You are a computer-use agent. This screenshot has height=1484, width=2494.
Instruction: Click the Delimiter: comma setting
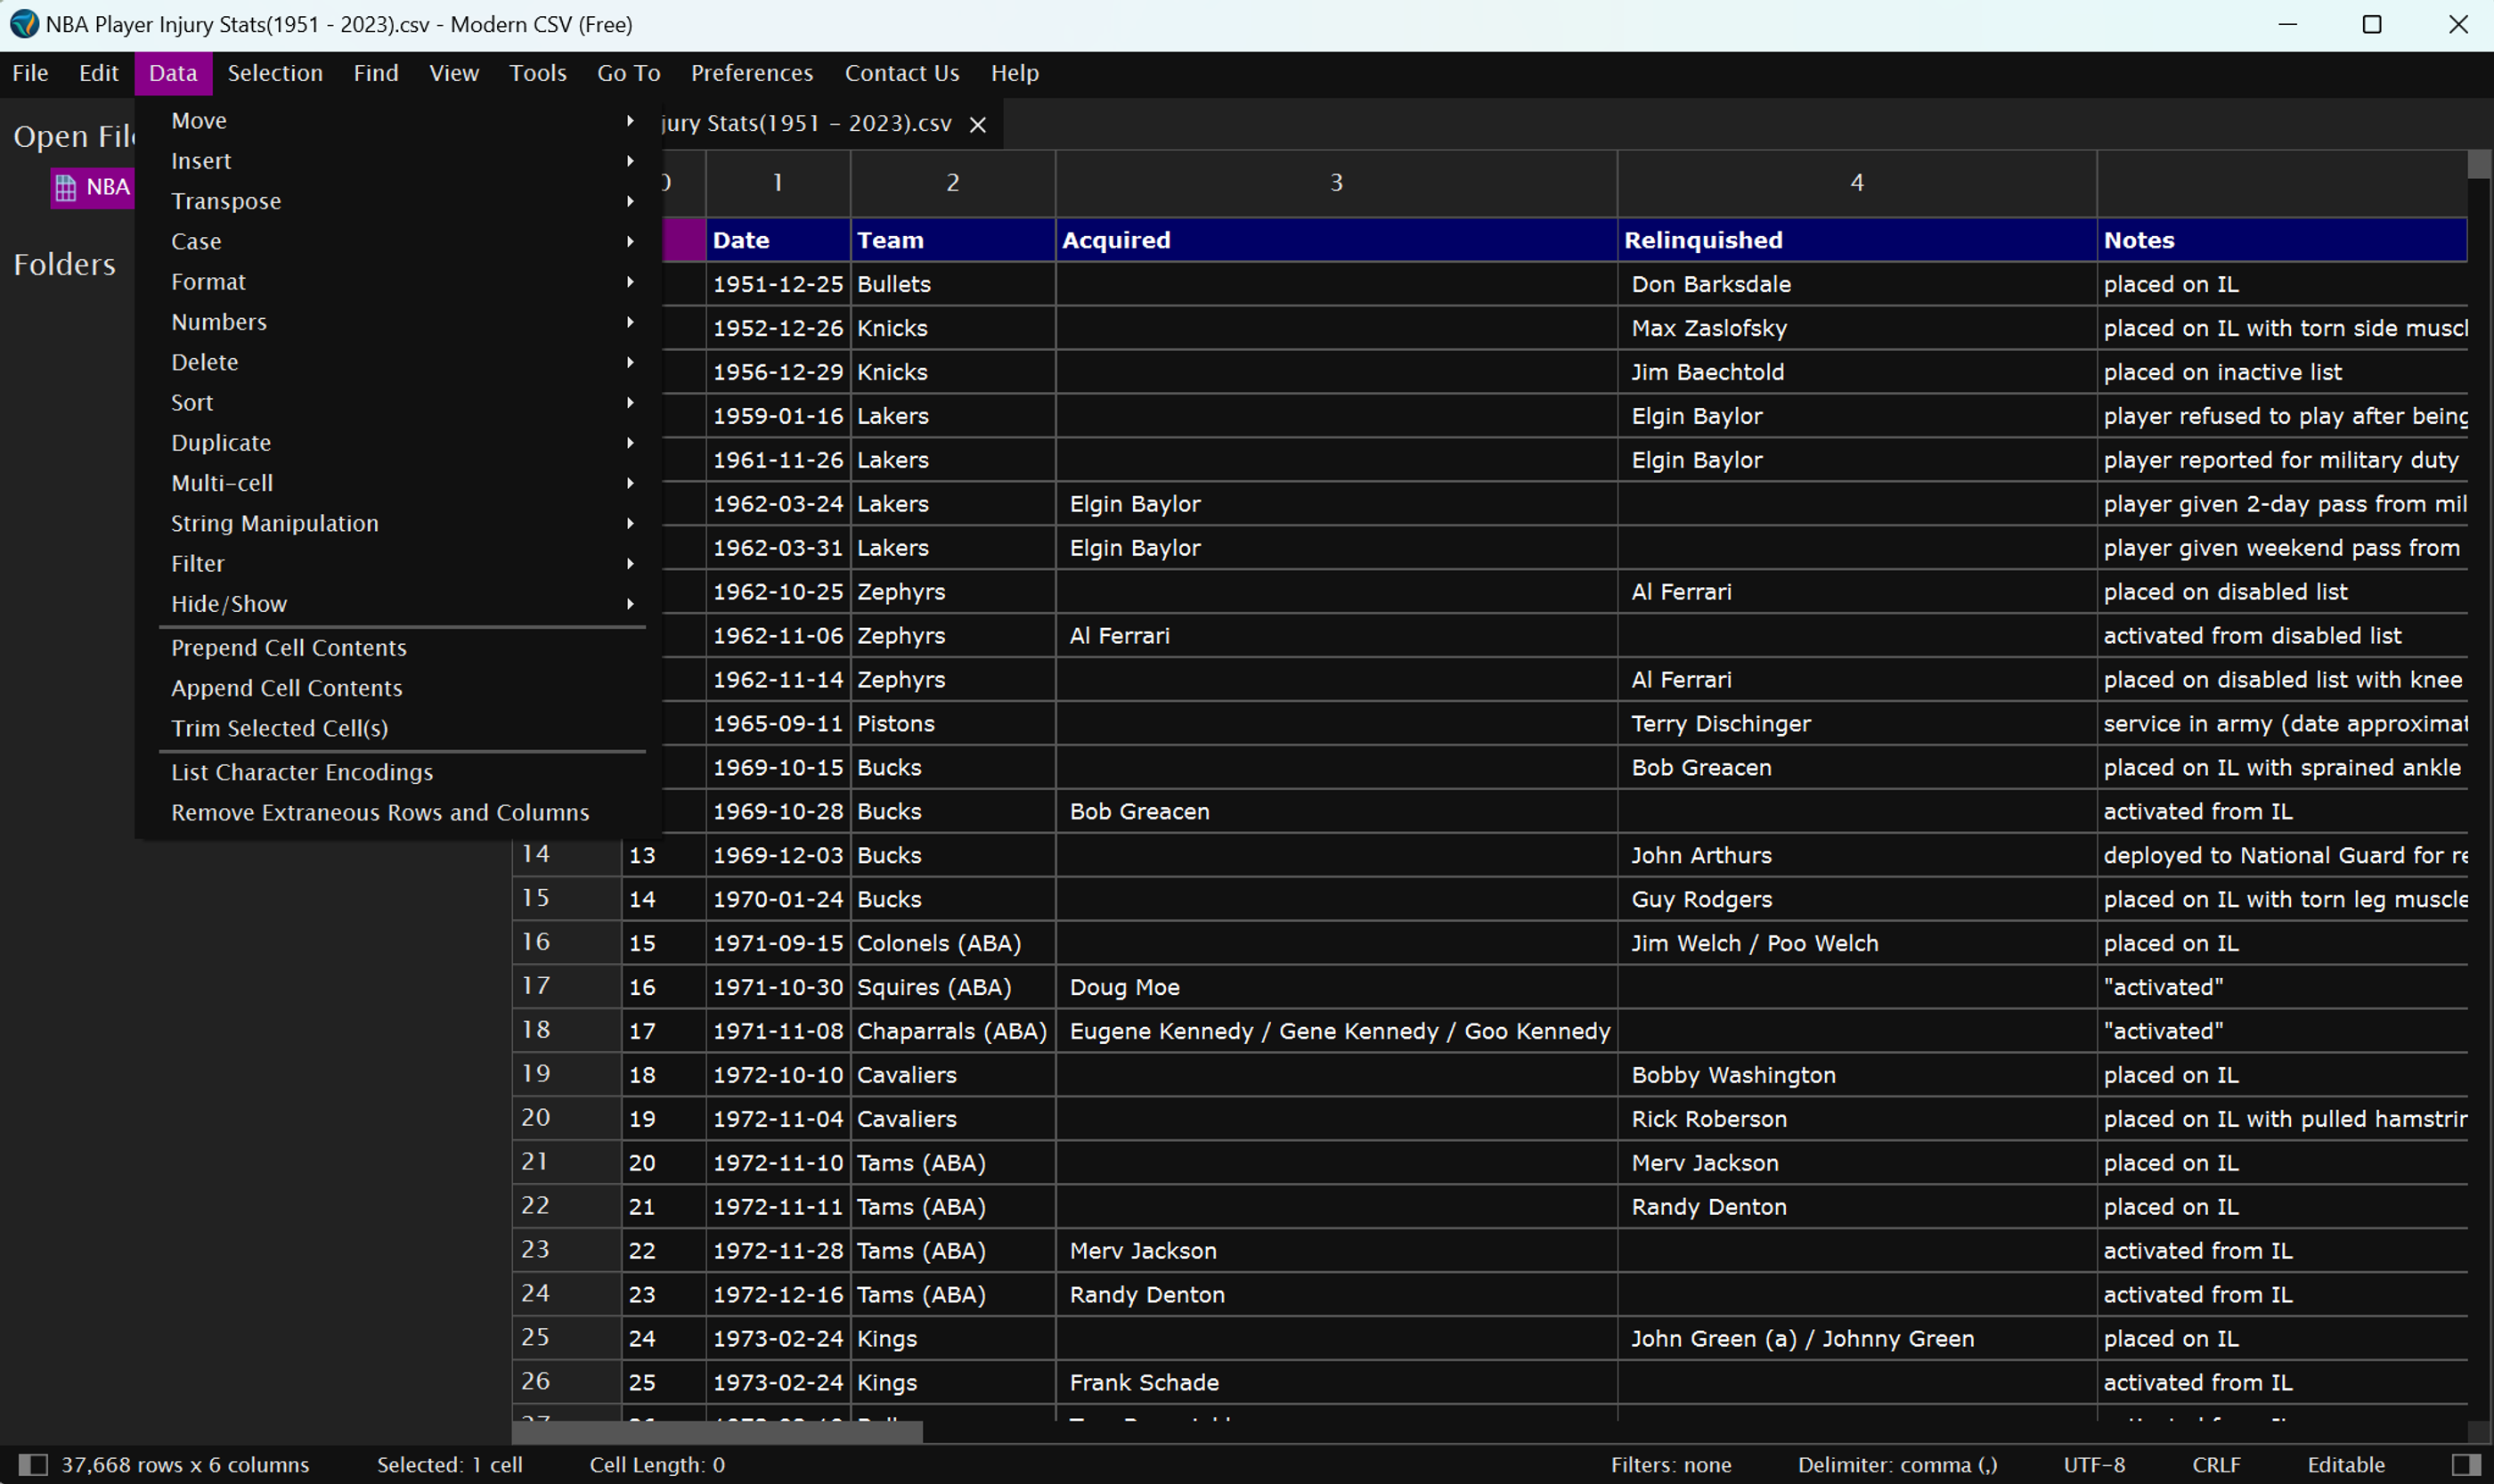pyautogui.click(x=1897, y=1465)
